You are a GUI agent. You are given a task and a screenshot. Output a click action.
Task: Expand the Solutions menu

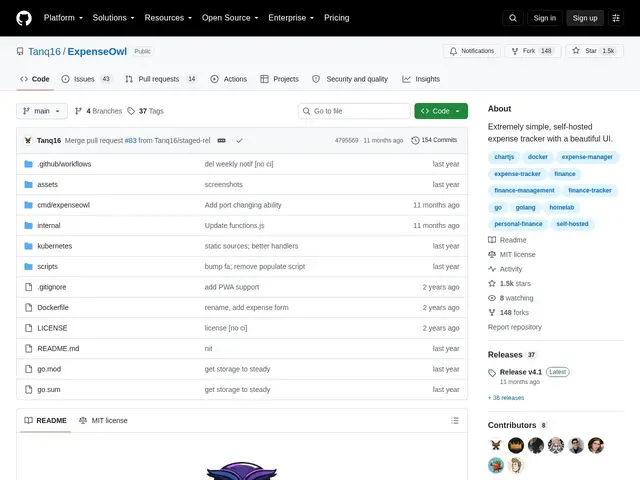(113, 18)
